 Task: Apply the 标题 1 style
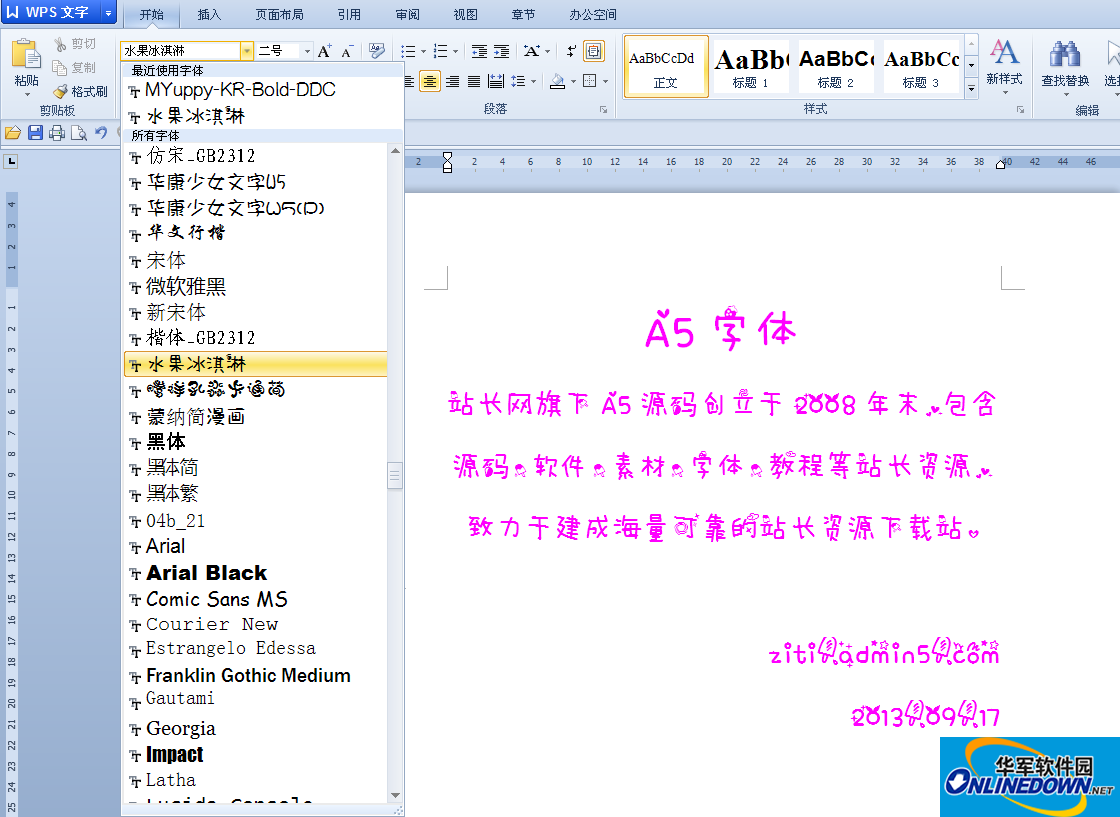pyautogui.click(x=751, y=66)
